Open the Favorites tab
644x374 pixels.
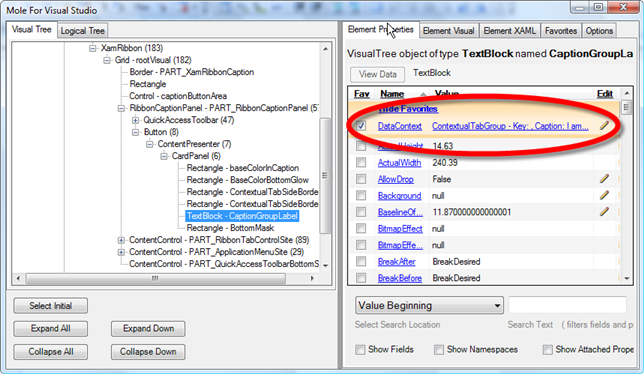(x=561, y=31)
